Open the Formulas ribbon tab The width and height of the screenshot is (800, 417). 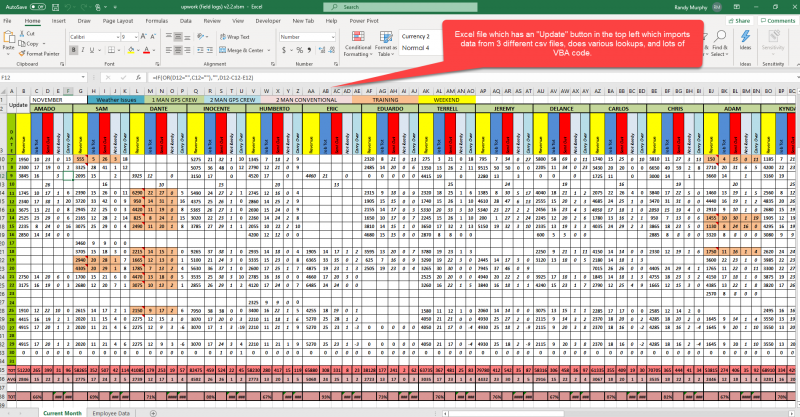coord(156,20)
